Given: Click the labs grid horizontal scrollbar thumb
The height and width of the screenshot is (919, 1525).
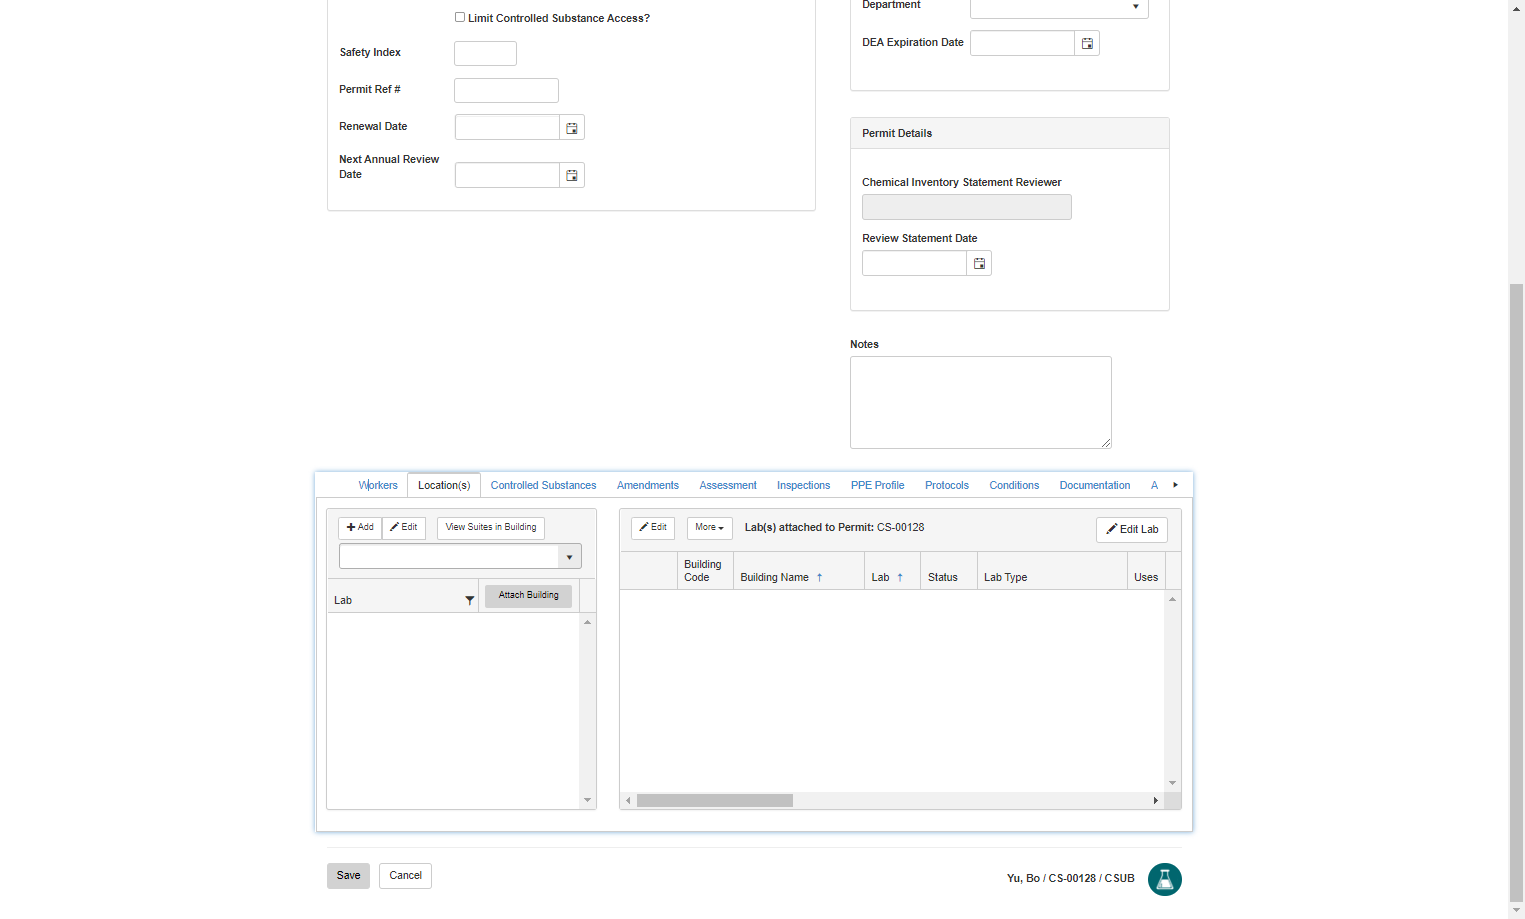Looking at the screenshot, I should 715,801.
